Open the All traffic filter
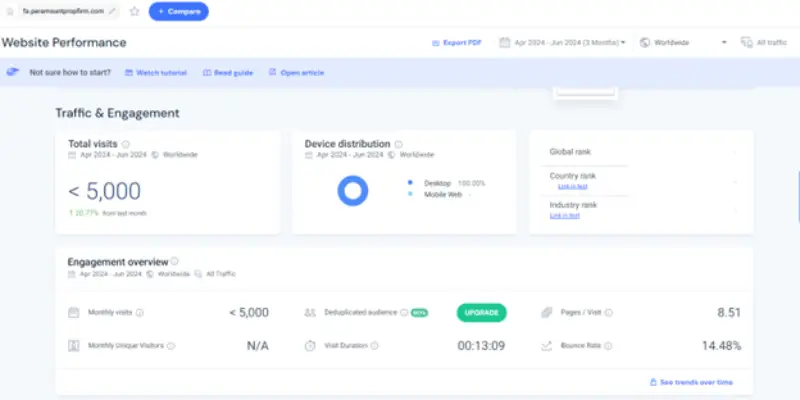Image resolution: width=800 pixels, height=400 pixels. (x=764, y=43)
